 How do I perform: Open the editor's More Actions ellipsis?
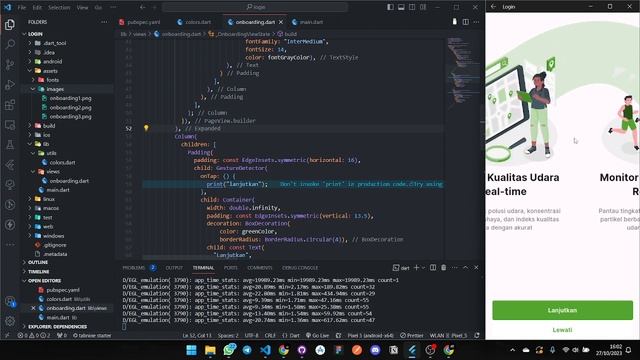coord(476,22)
